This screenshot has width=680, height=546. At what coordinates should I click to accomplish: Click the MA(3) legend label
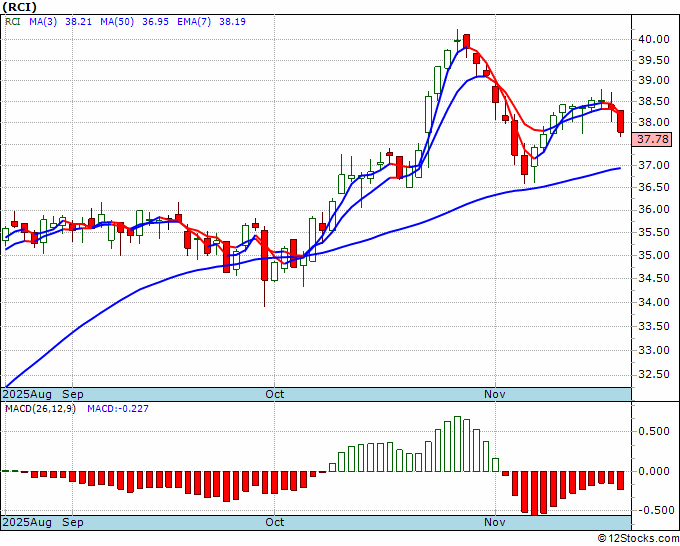43,21
